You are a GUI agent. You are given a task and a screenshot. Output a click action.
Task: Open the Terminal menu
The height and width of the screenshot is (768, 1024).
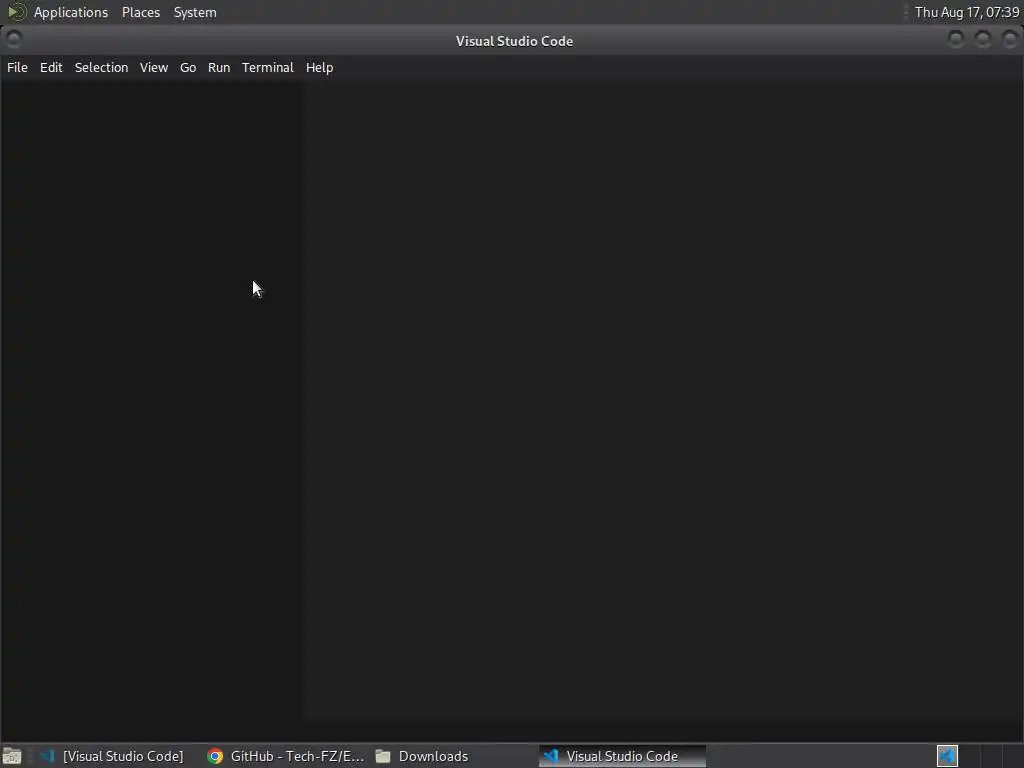[x=268, y=67]
